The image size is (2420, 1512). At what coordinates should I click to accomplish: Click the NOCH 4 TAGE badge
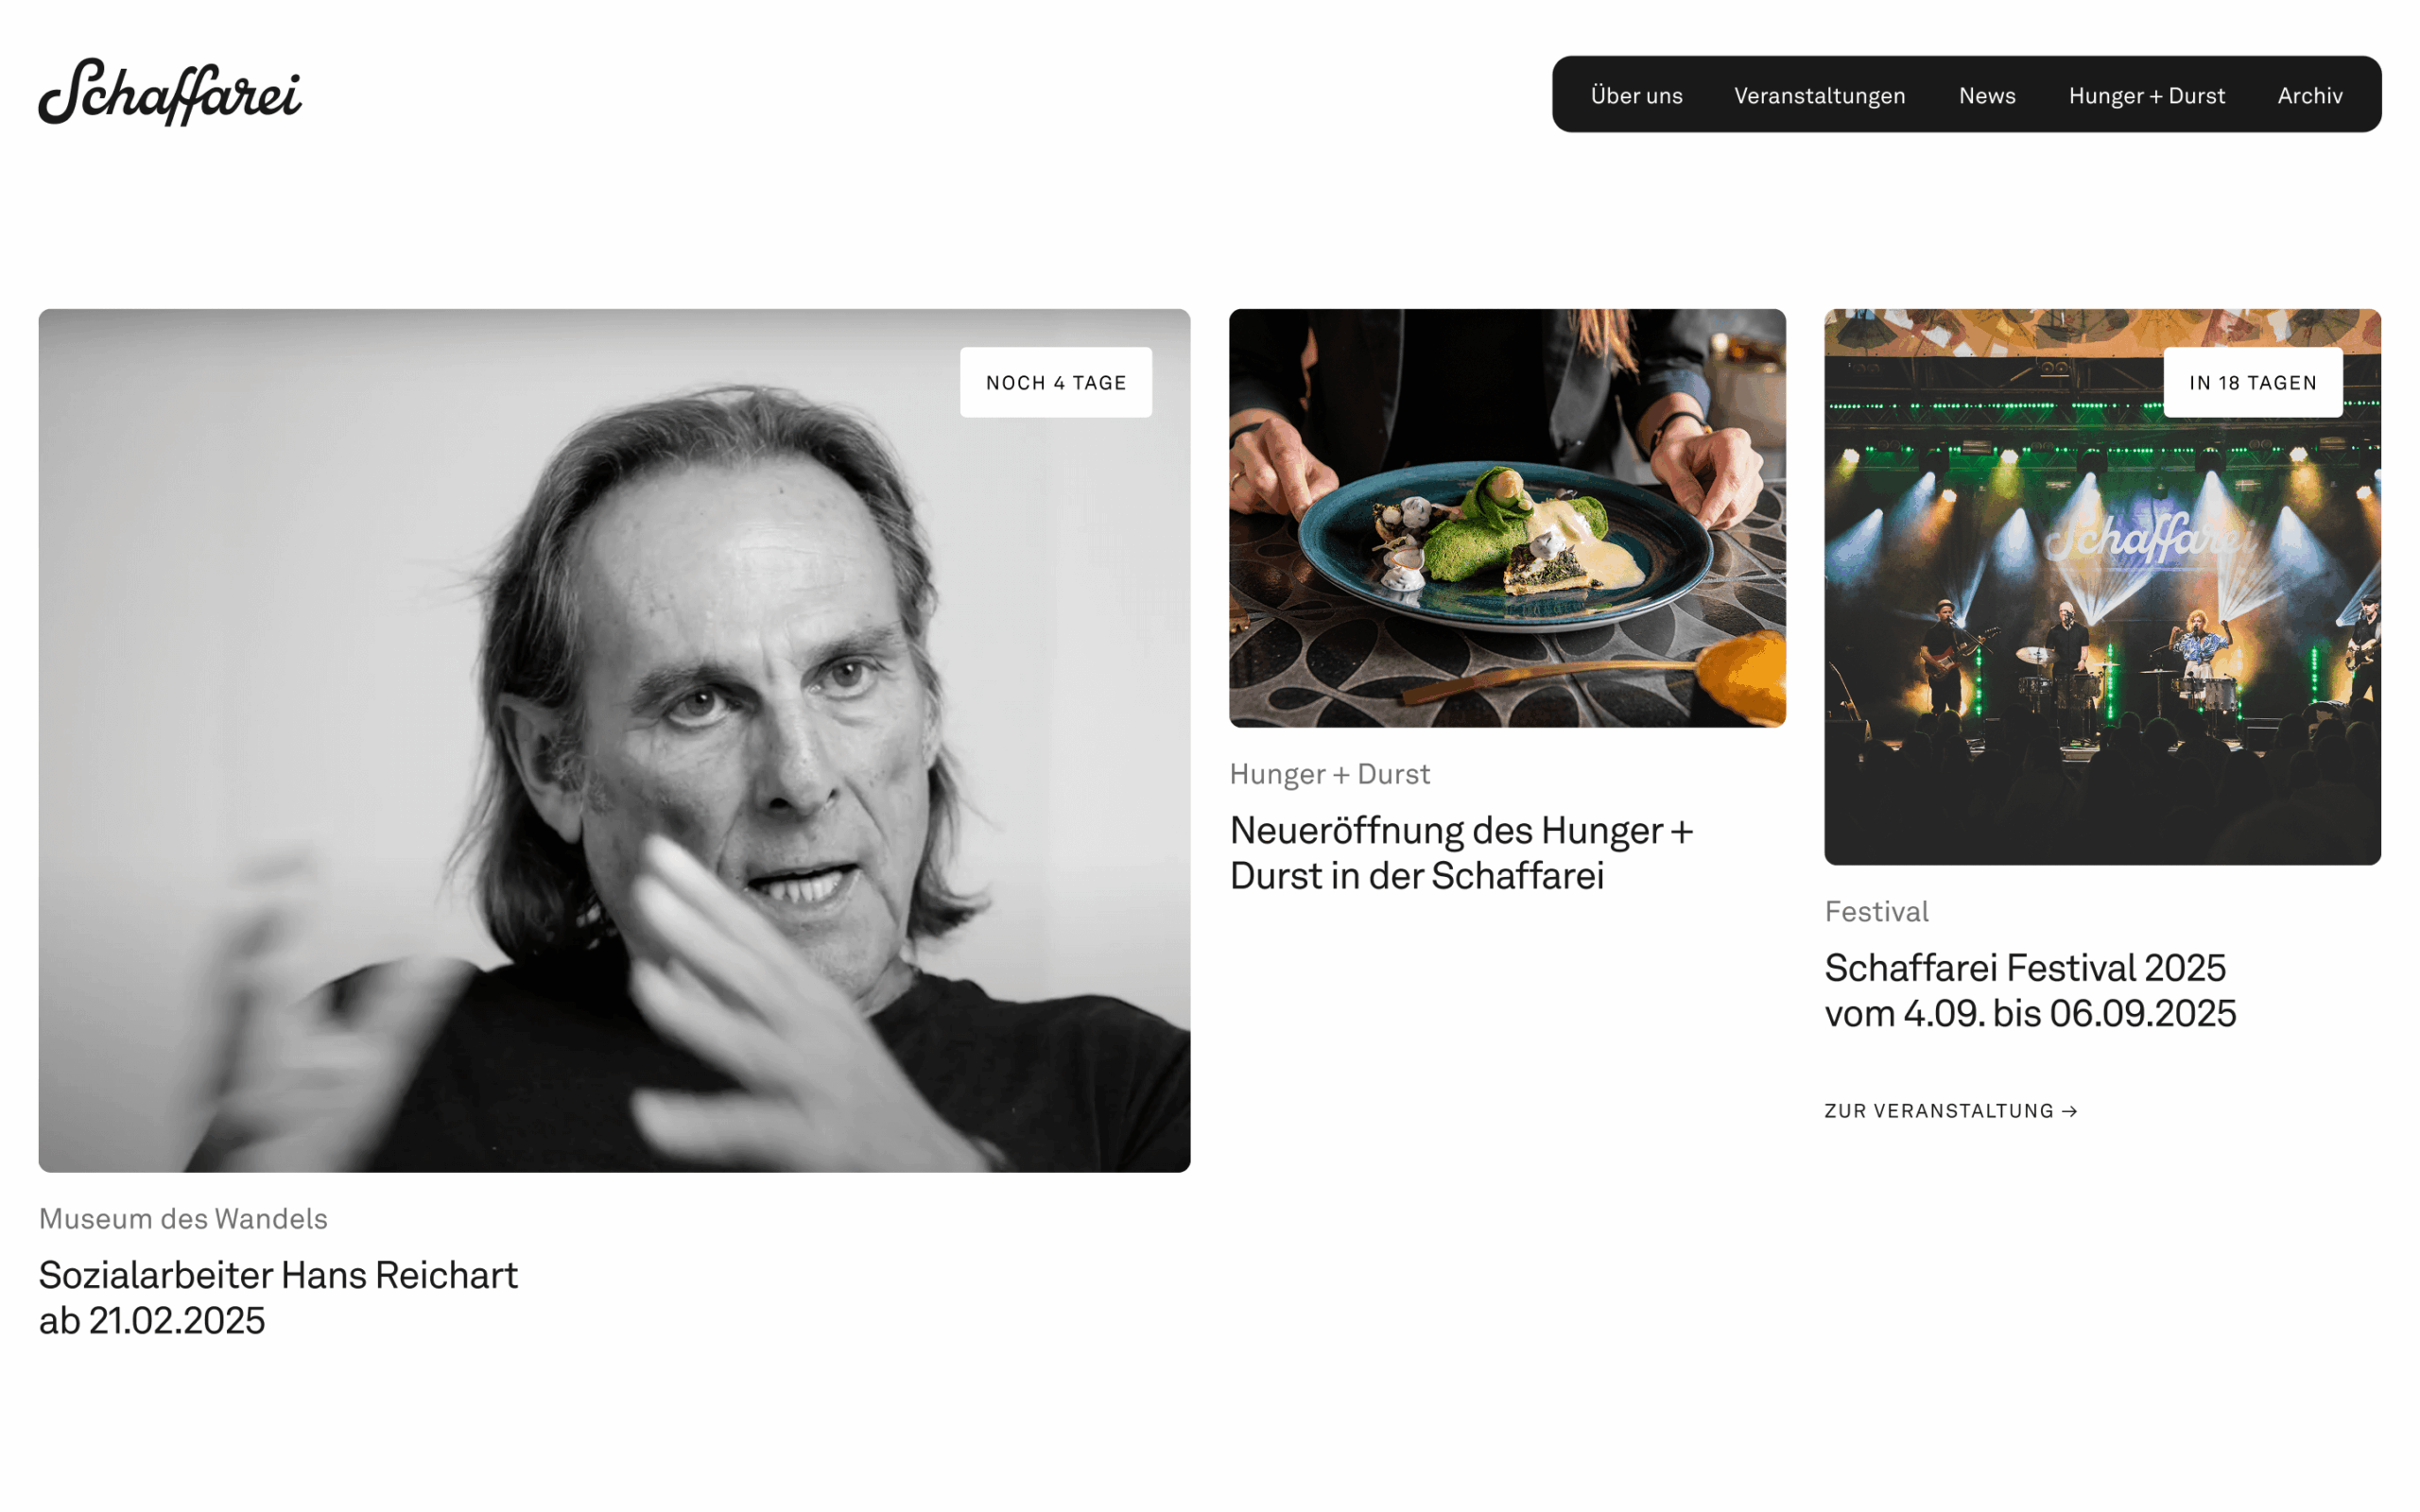[x=1055, y=383]
